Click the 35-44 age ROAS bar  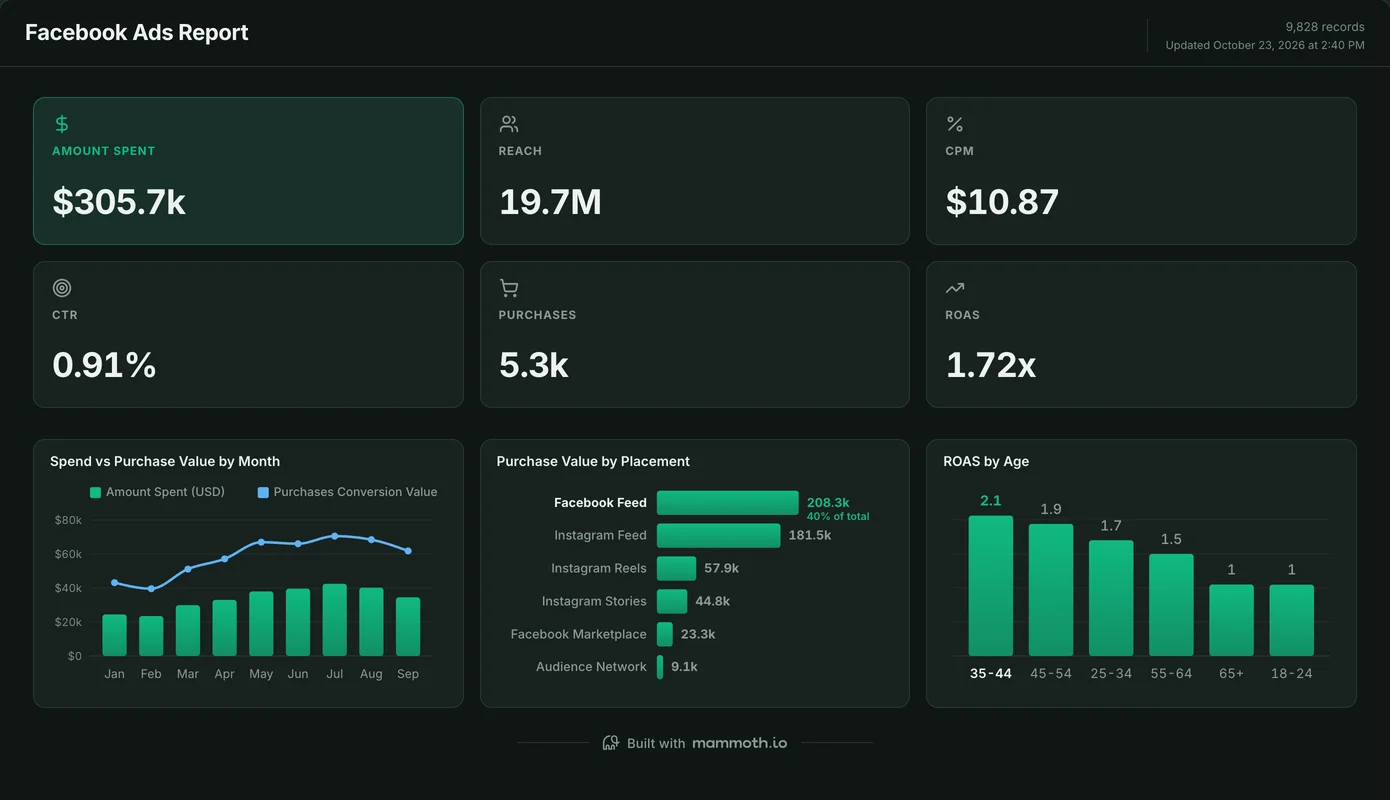(991, 586)
